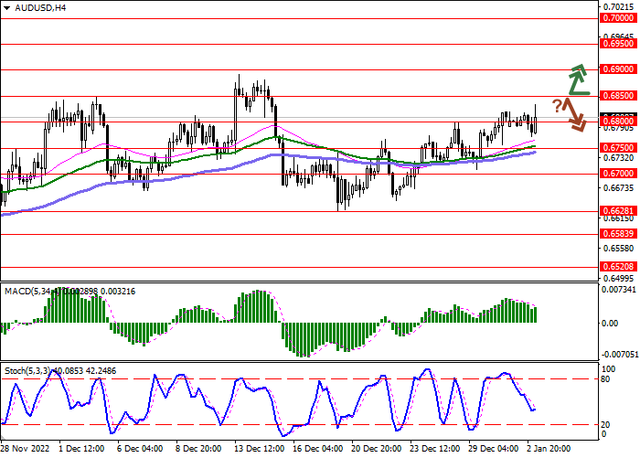Select the 0.6628 price level label
Viewport: 640px width, 457px height.
point(617,211)
